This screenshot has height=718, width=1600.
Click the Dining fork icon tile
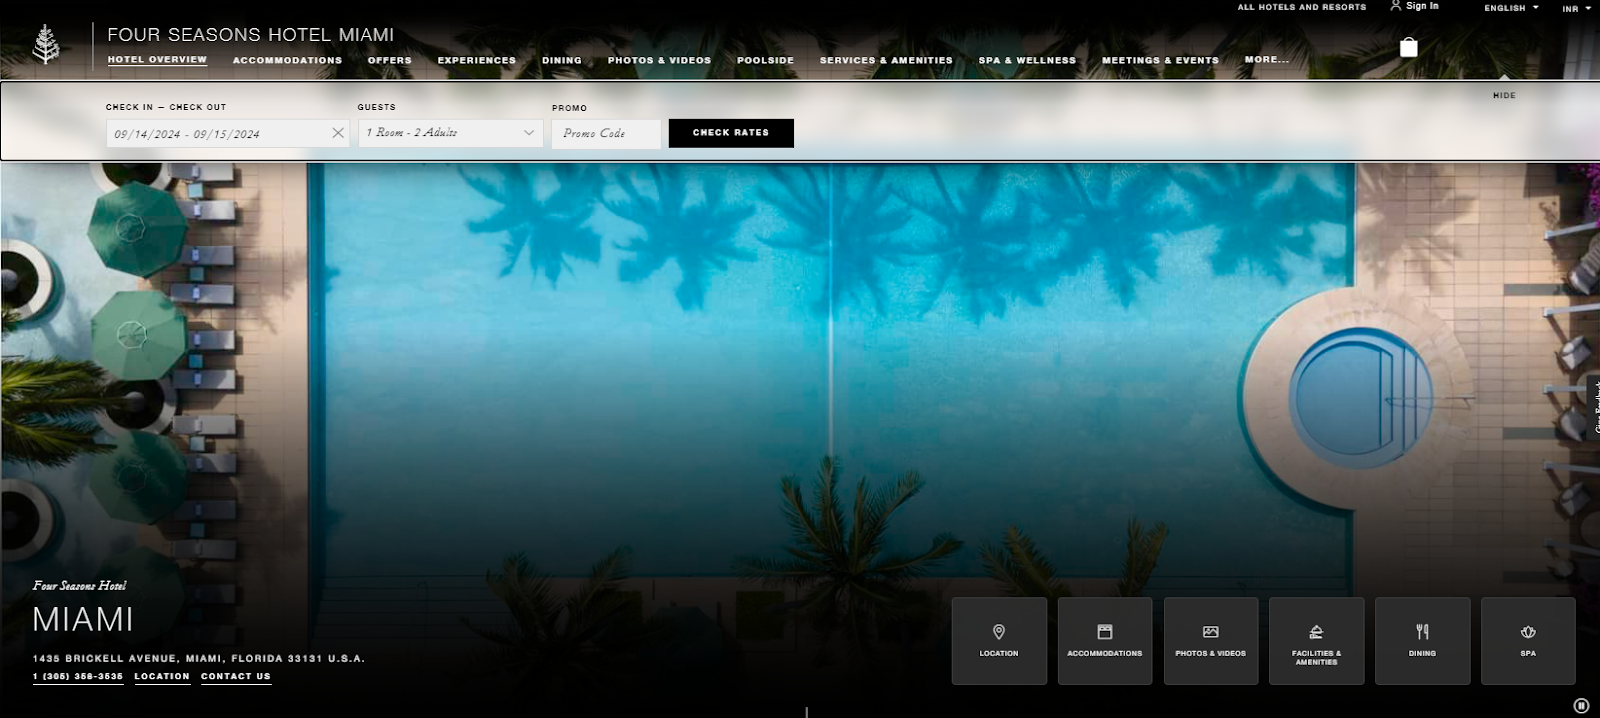tap(1422, 640)
